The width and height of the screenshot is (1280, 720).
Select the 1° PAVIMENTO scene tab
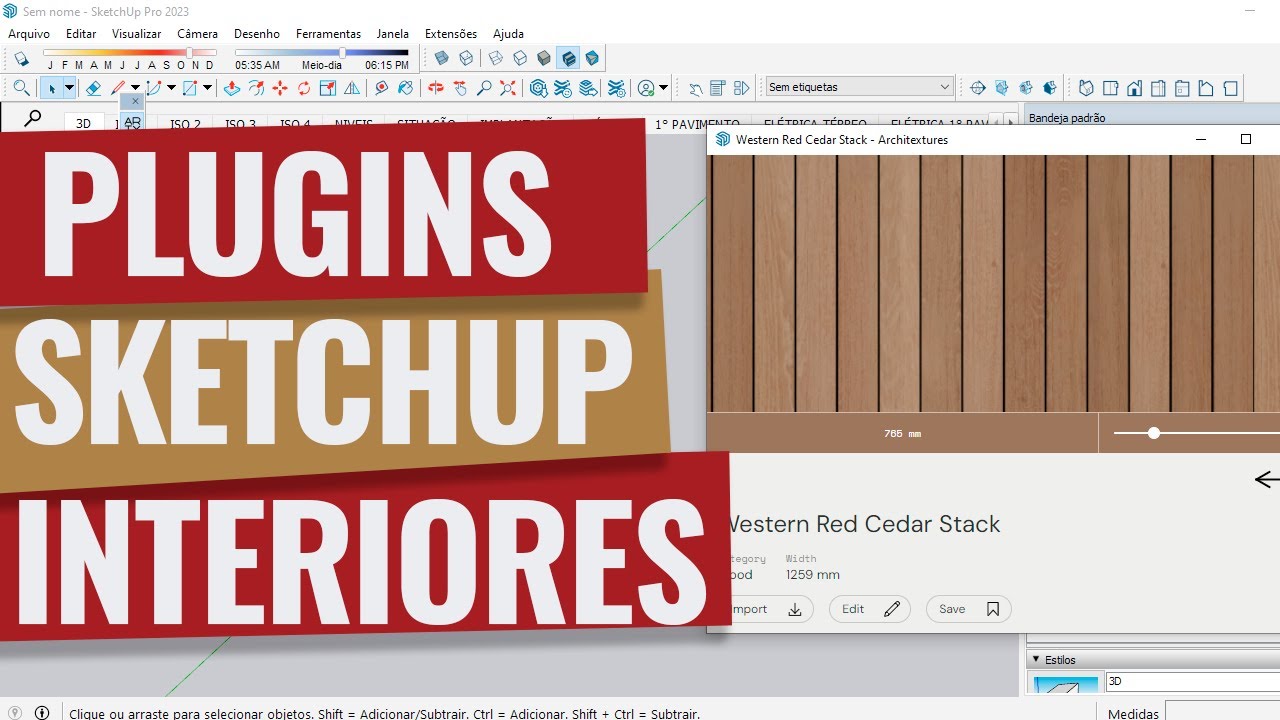coord(697,125)
